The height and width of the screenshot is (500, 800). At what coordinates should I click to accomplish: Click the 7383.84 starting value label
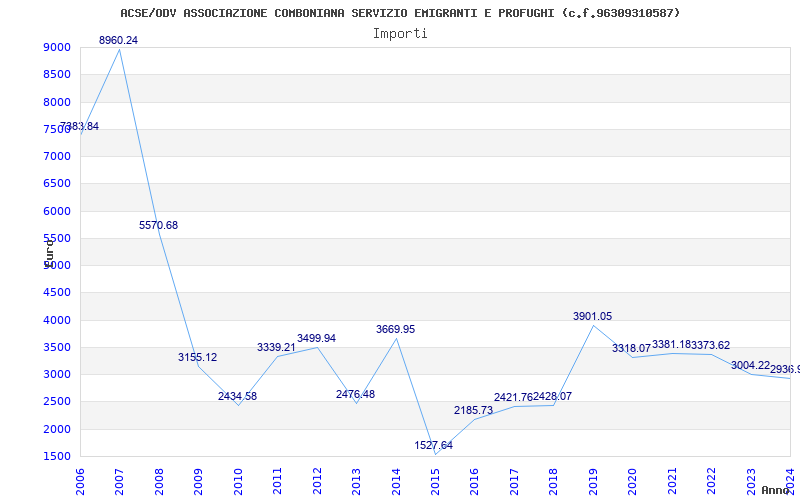click(x=79, y=127)
